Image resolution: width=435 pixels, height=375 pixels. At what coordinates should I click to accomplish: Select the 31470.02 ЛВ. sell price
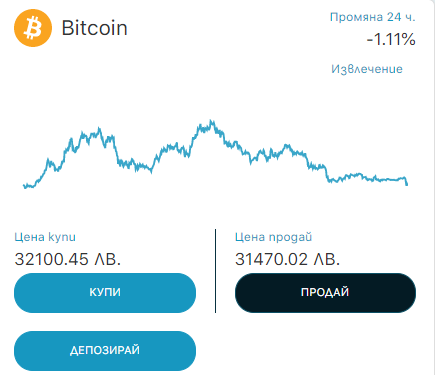287,259
